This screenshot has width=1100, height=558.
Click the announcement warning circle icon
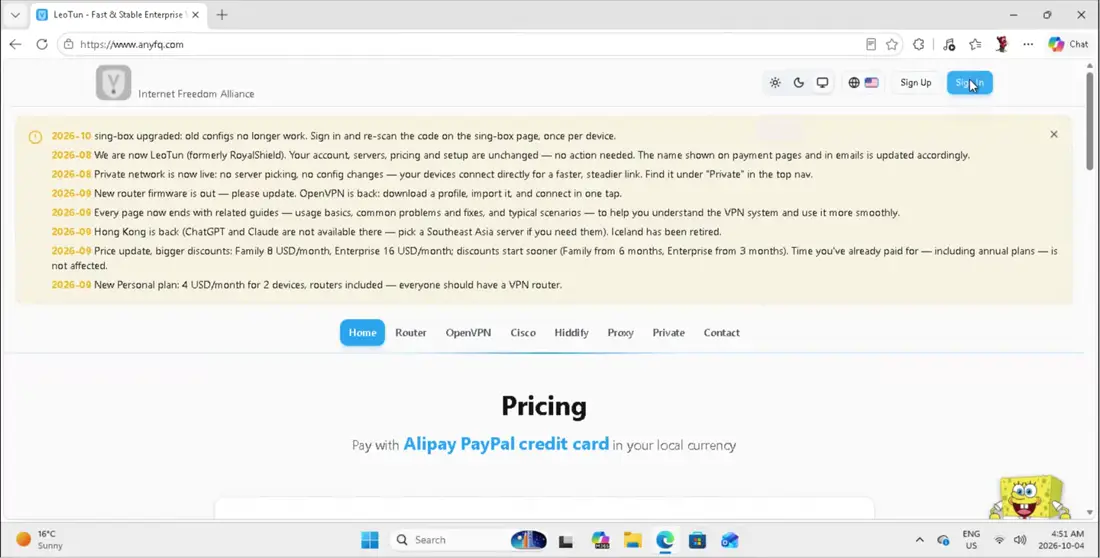click(x=35, y=137)
